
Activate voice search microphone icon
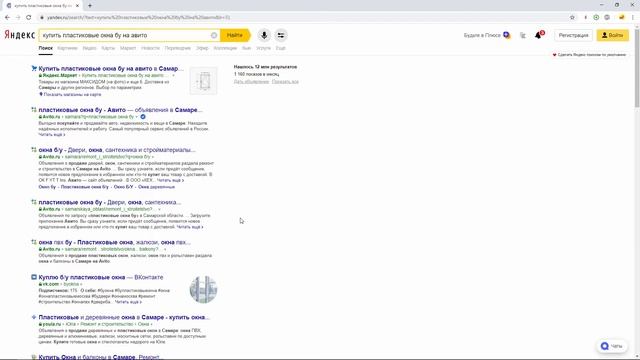(264, 36)
